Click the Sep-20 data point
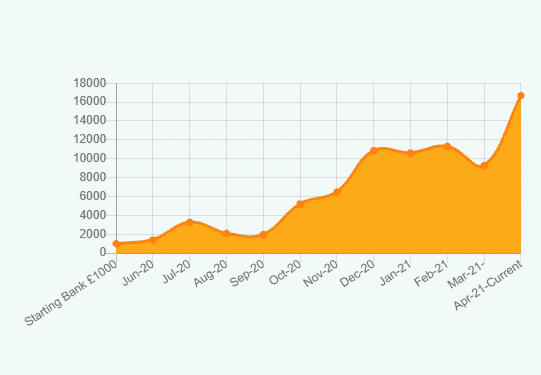This screenshot has height=375, width=541. pyautogui.click(x=263, y=235)
